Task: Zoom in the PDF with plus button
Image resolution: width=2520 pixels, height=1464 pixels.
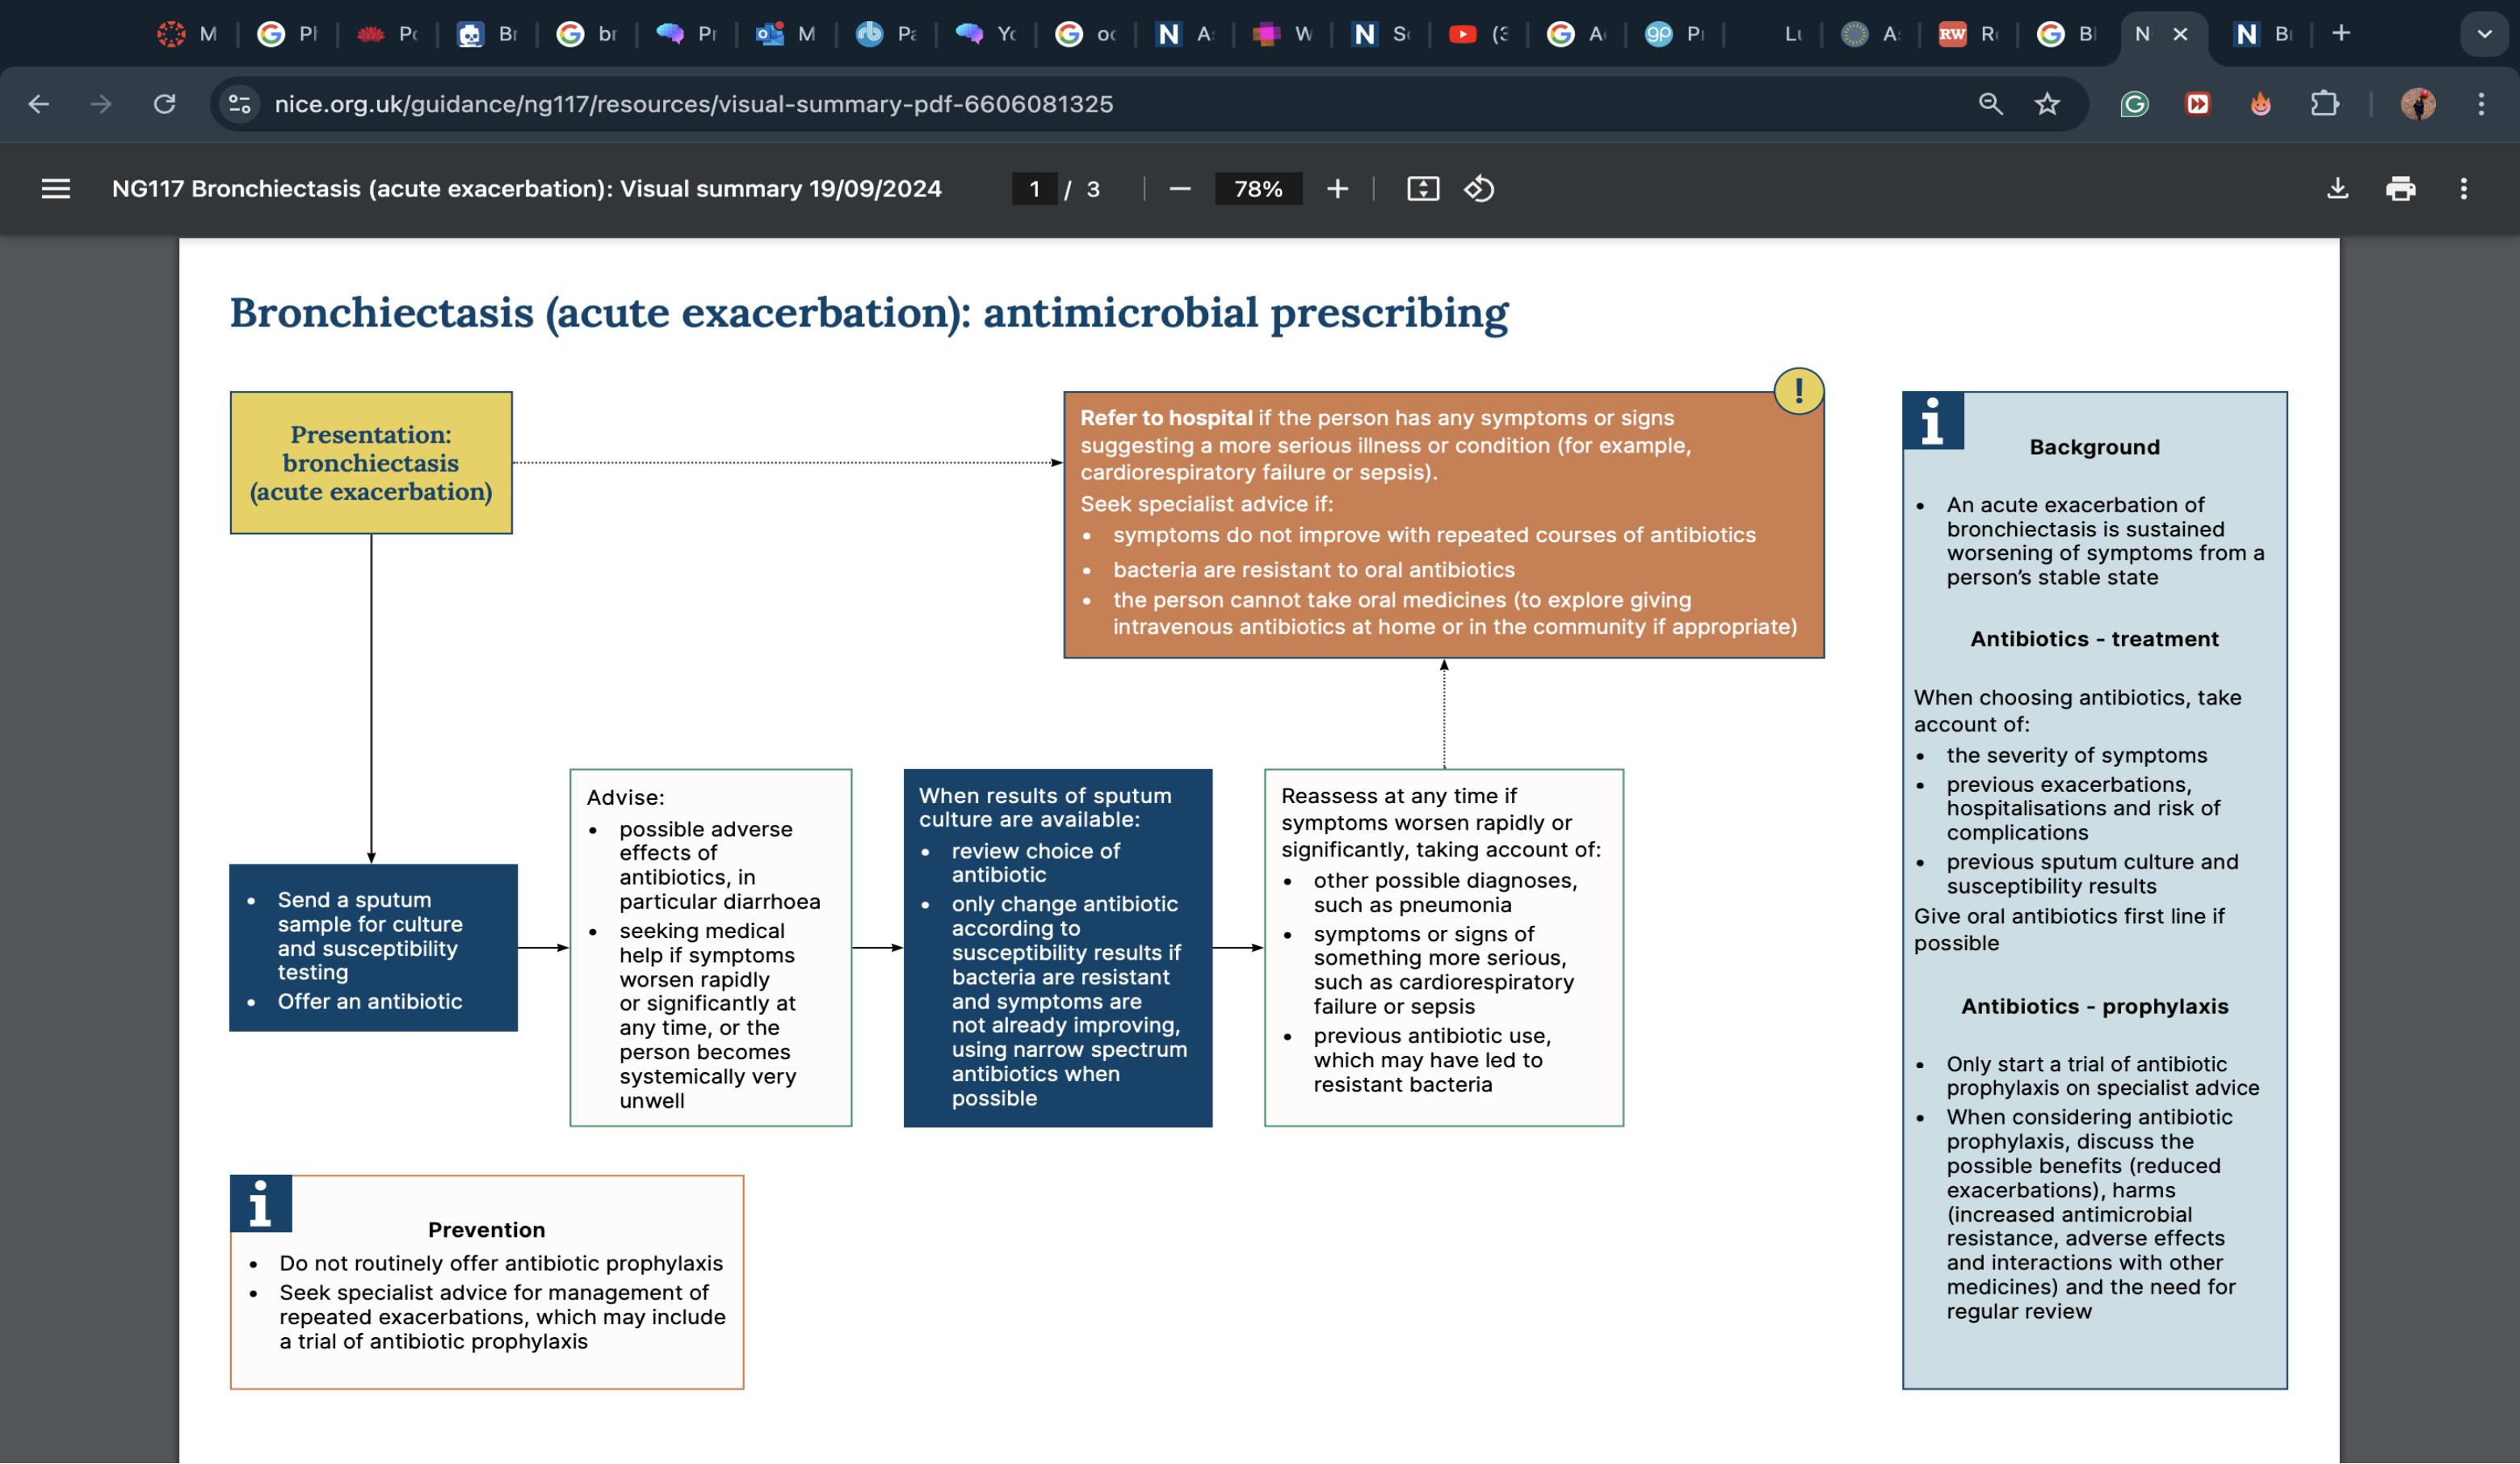Action: [x=1337, y=189]
